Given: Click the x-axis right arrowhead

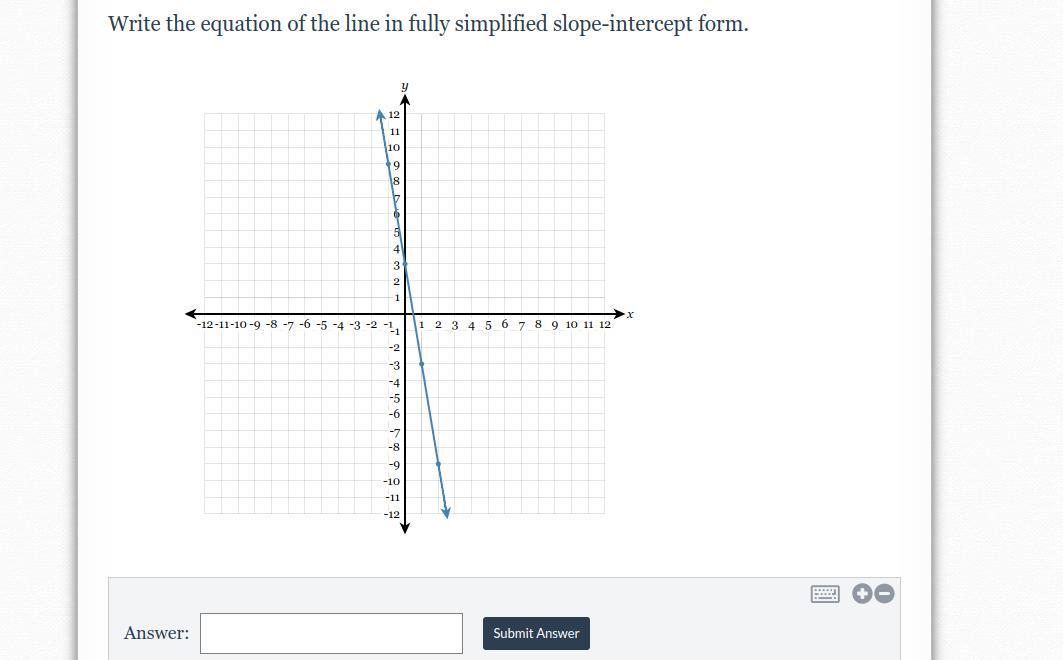Looking at the screenshot, I should 620,314.
